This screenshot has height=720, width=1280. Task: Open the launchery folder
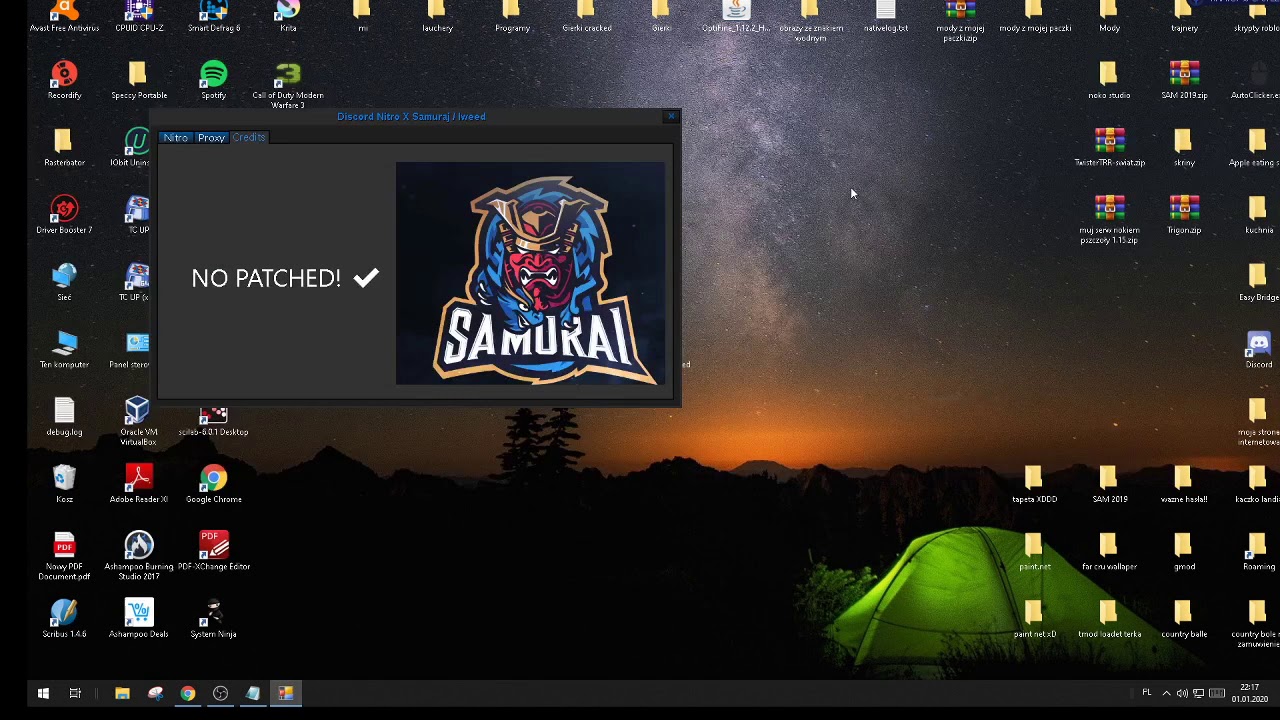click(437, 16)
